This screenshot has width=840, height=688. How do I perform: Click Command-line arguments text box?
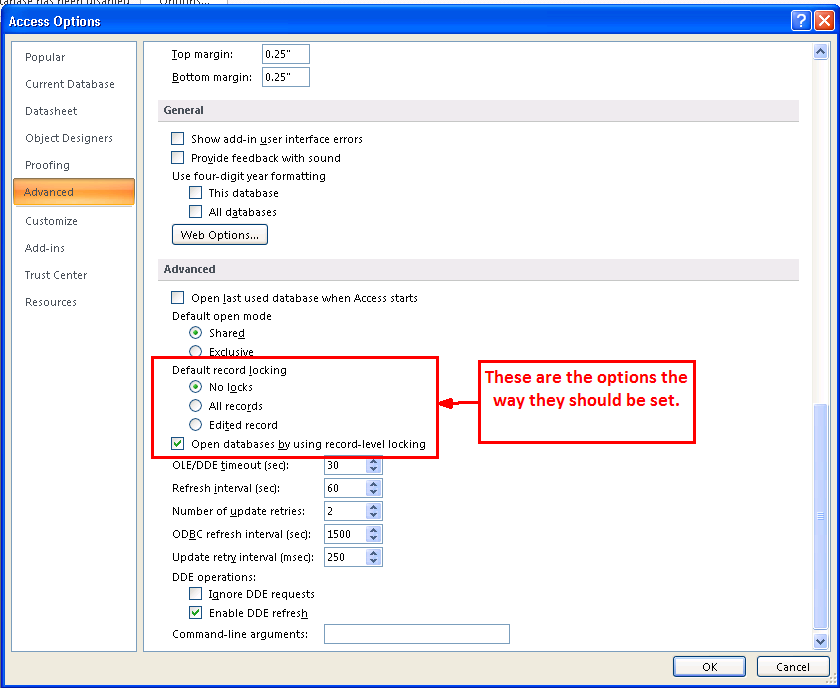pos(417,634)
